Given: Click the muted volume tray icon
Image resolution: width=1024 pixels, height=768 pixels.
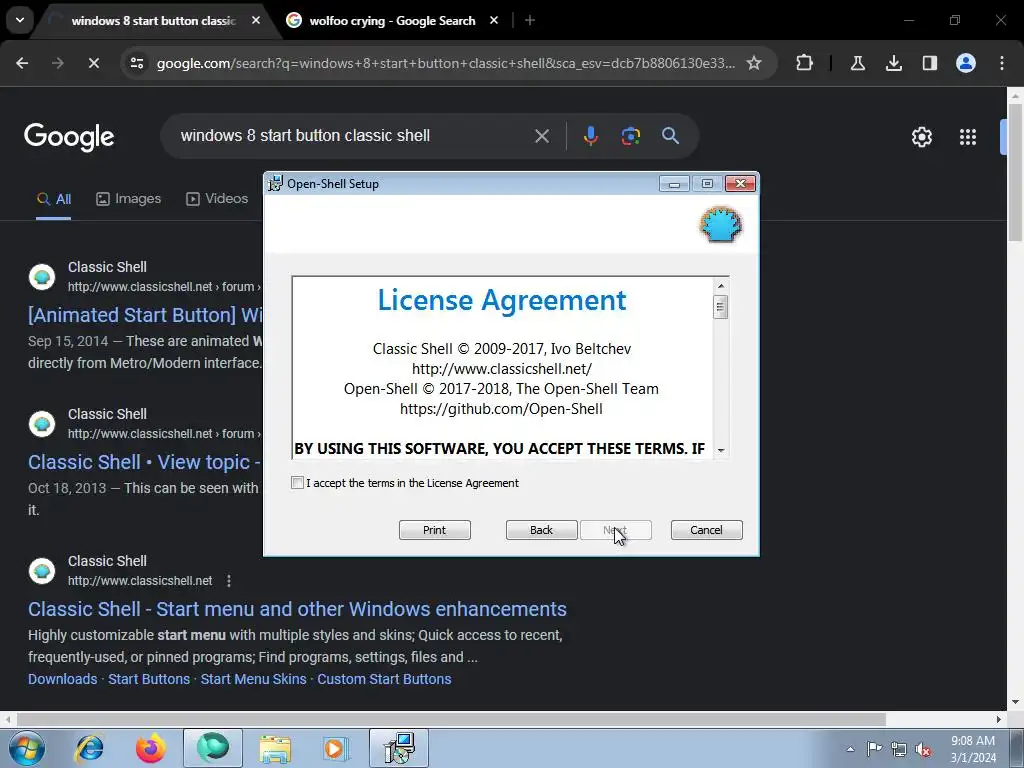Looking at the screenshot, I should point(923,749).
